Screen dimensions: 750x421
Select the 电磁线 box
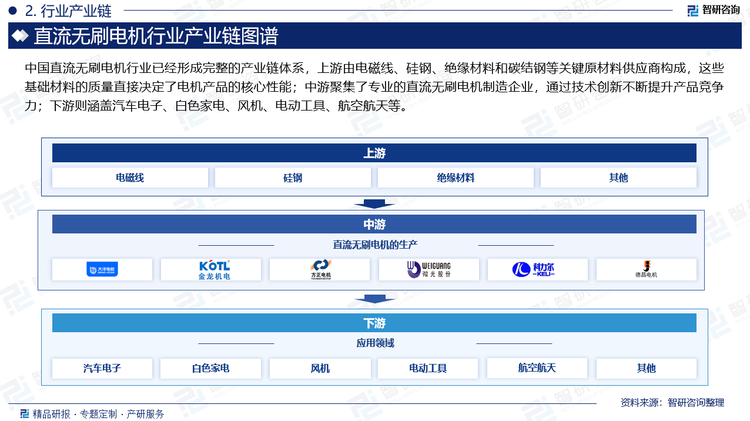130,177
